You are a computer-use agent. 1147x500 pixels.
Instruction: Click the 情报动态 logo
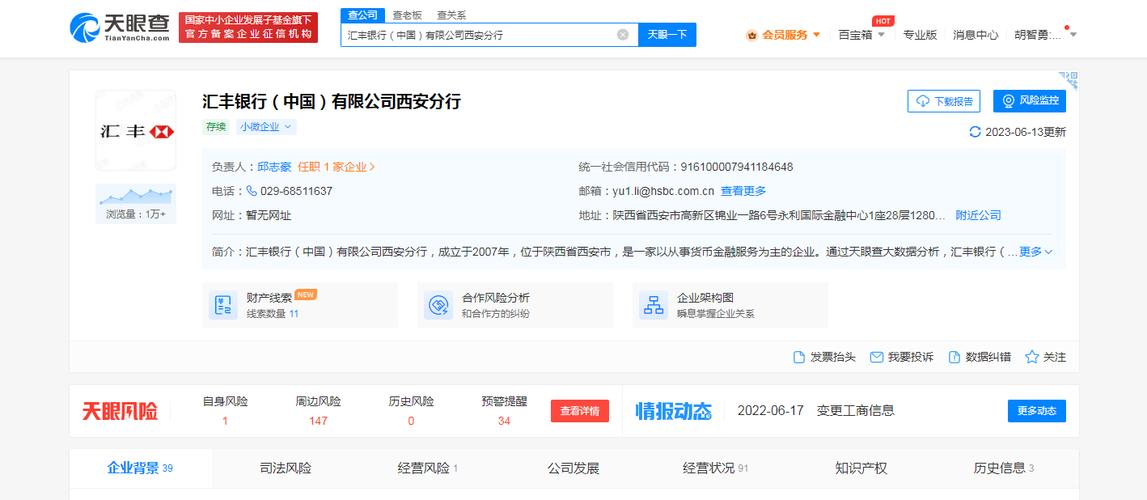pos(673,411)
